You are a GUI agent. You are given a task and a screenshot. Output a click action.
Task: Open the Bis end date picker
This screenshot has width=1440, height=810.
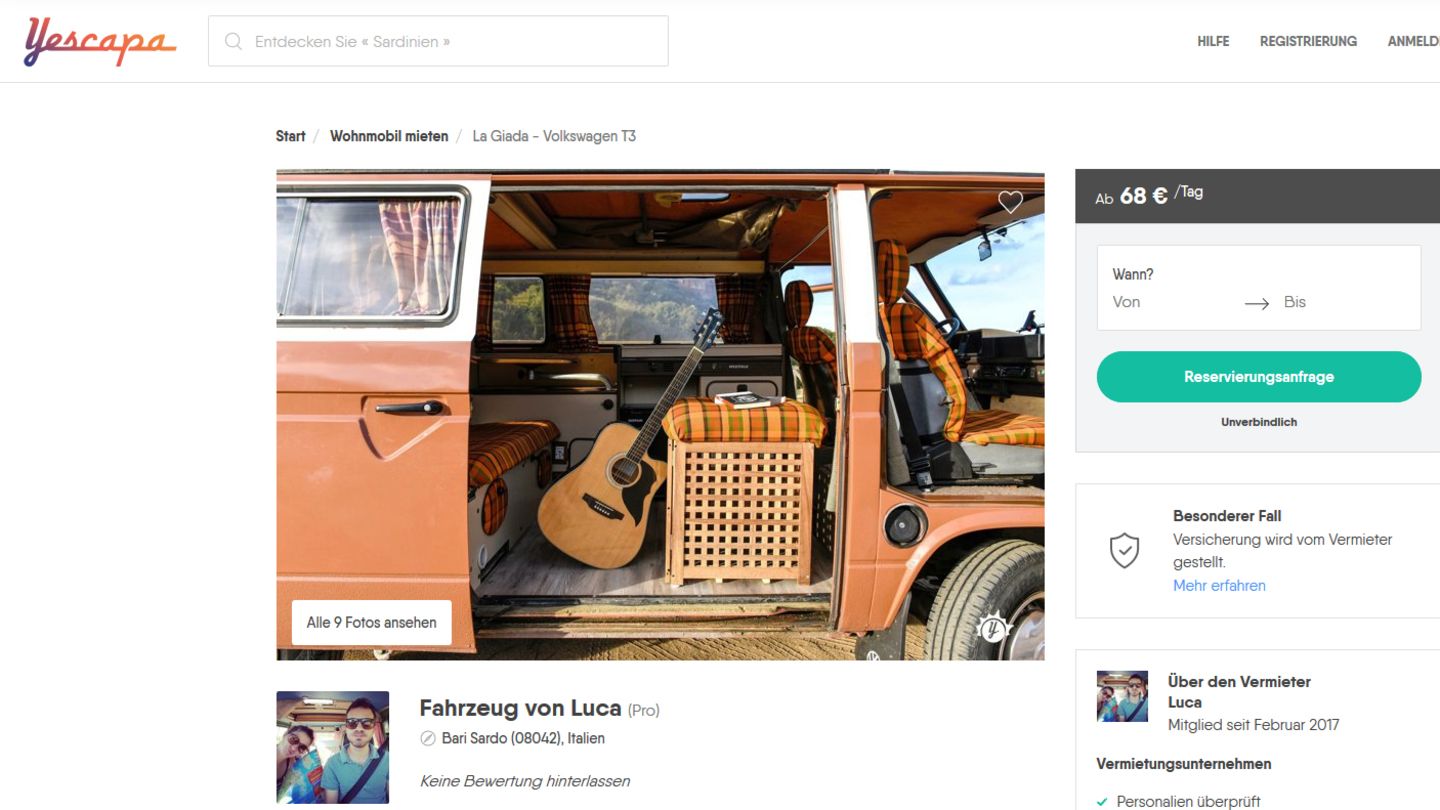(1295, 302)
